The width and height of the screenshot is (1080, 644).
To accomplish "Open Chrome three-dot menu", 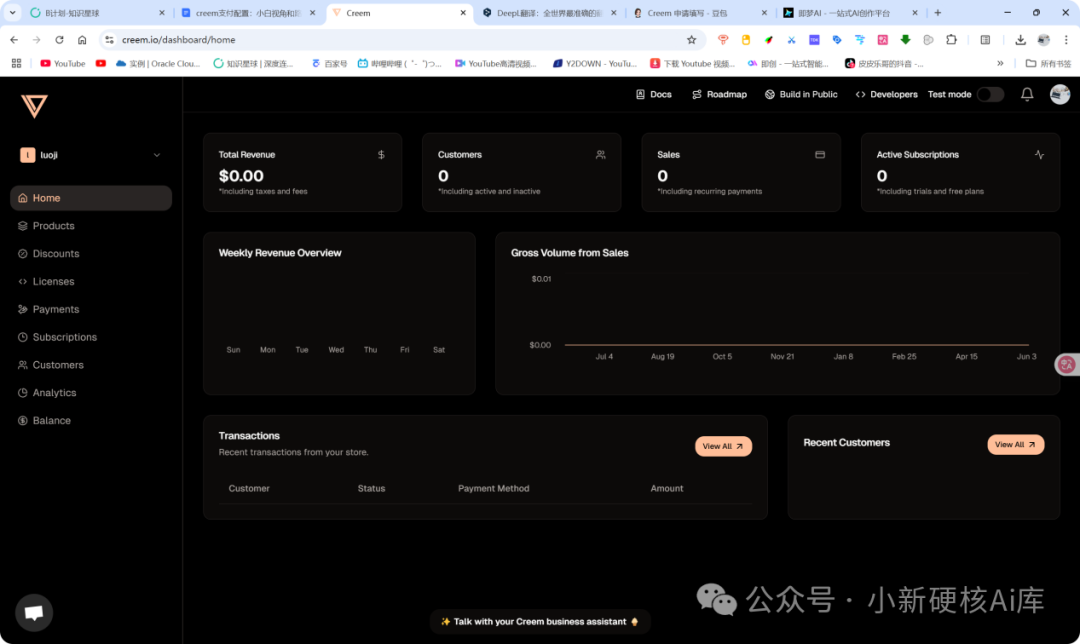I will (x=1066, y=40).
